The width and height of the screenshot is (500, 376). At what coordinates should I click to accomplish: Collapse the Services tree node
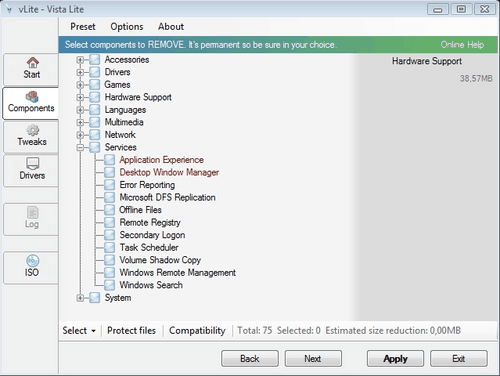pyautogui.click(x=80, y=148)
